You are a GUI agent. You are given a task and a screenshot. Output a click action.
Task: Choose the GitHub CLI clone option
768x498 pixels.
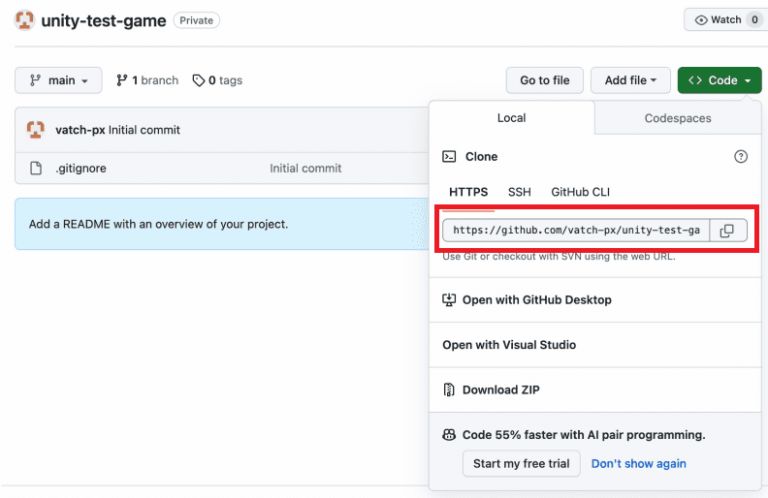(580, 192)
